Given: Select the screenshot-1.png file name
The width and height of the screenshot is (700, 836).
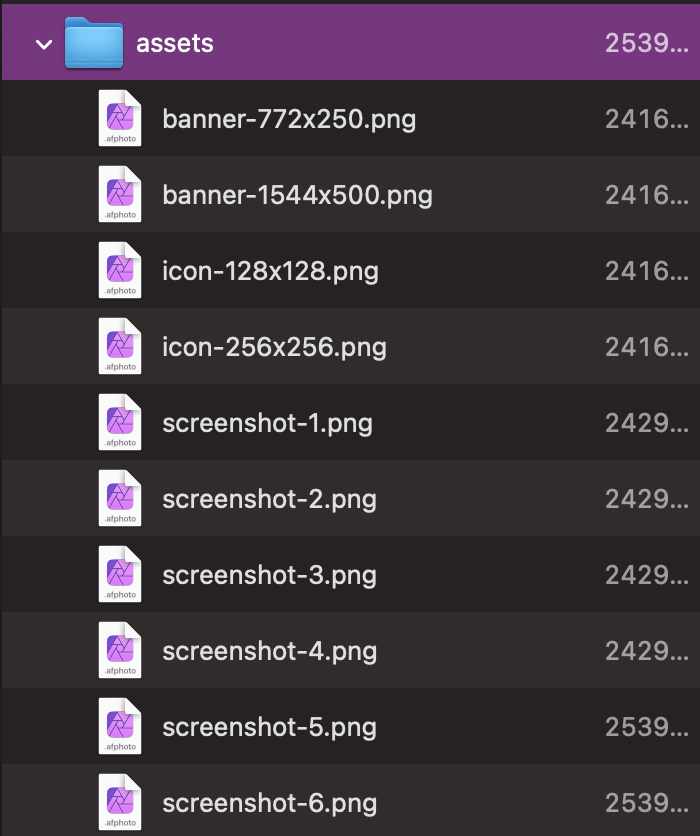Looking at the screenshot, I should [x=267, y=423].
